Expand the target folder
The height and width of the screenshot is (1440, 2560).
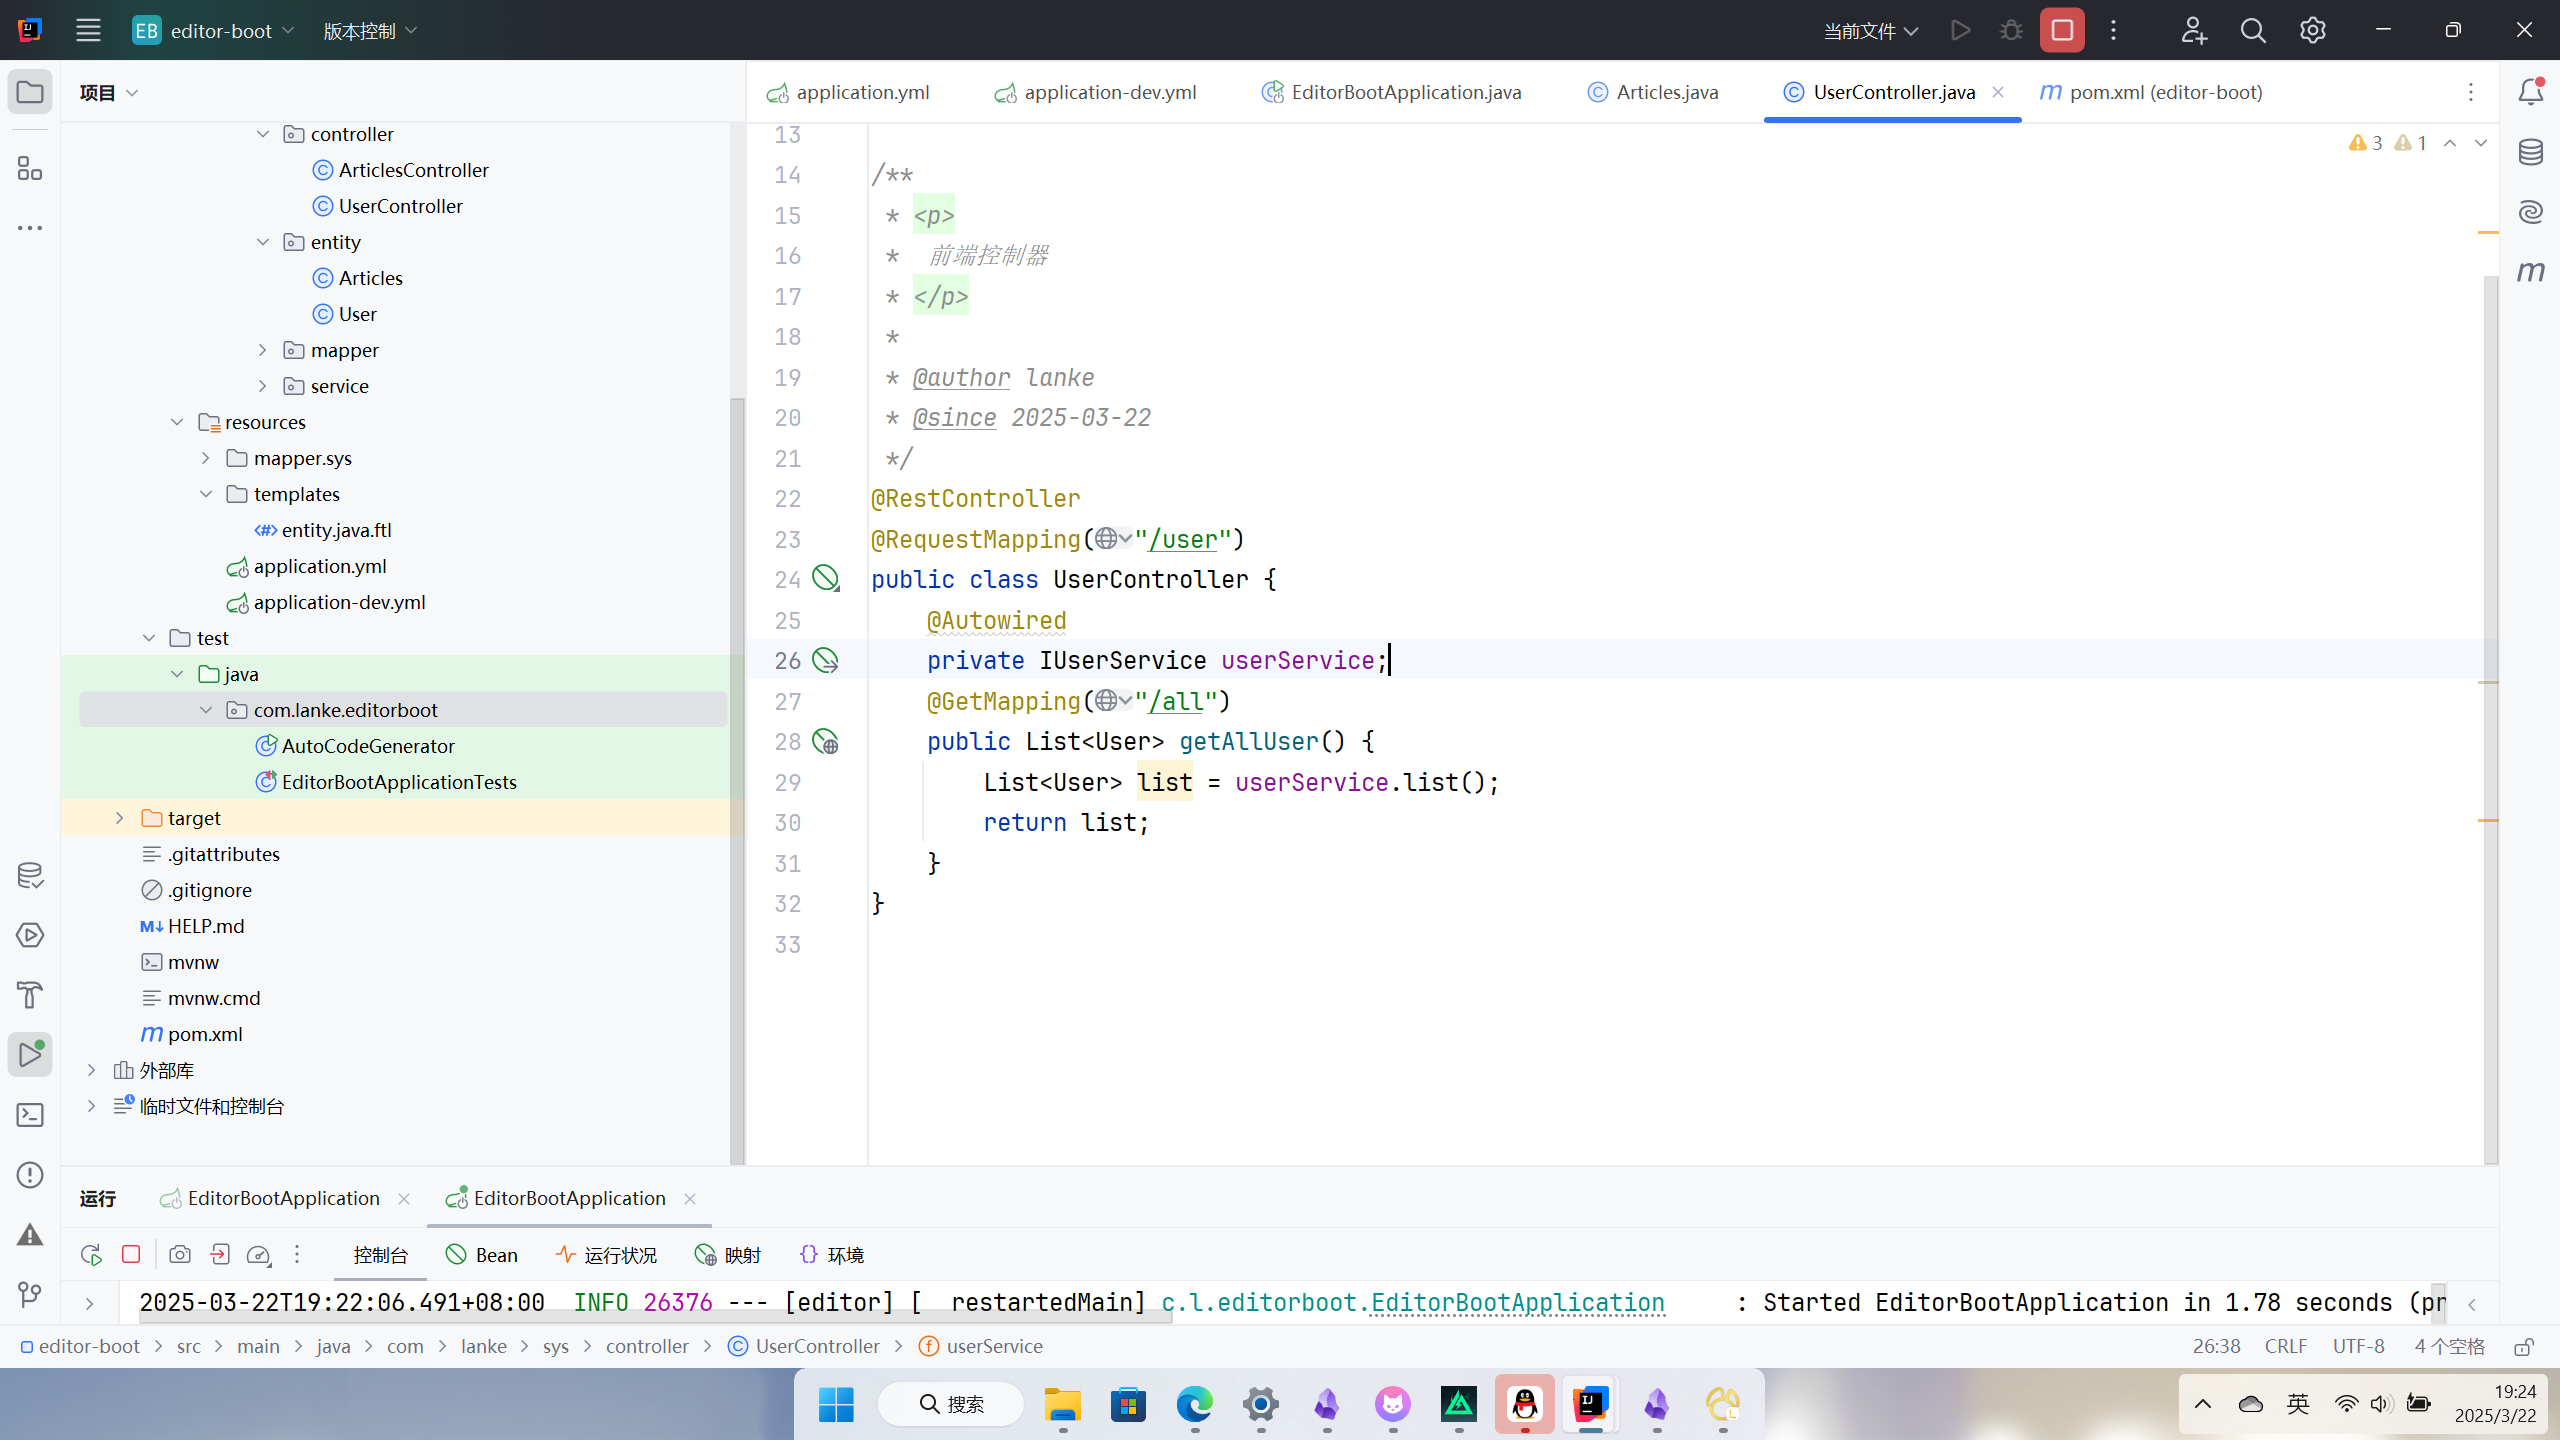[120, 818]
